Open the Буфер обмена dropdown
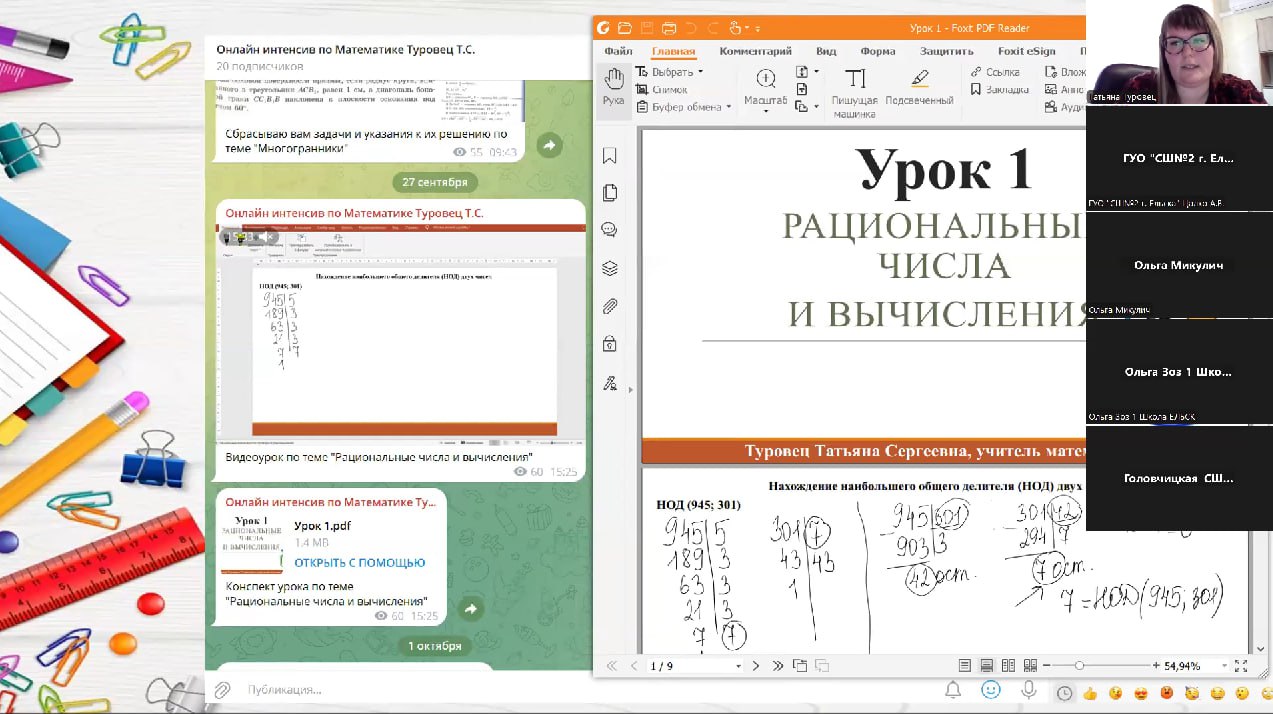Viewport: 1273px width, 714px height. (x=729, y=107)
